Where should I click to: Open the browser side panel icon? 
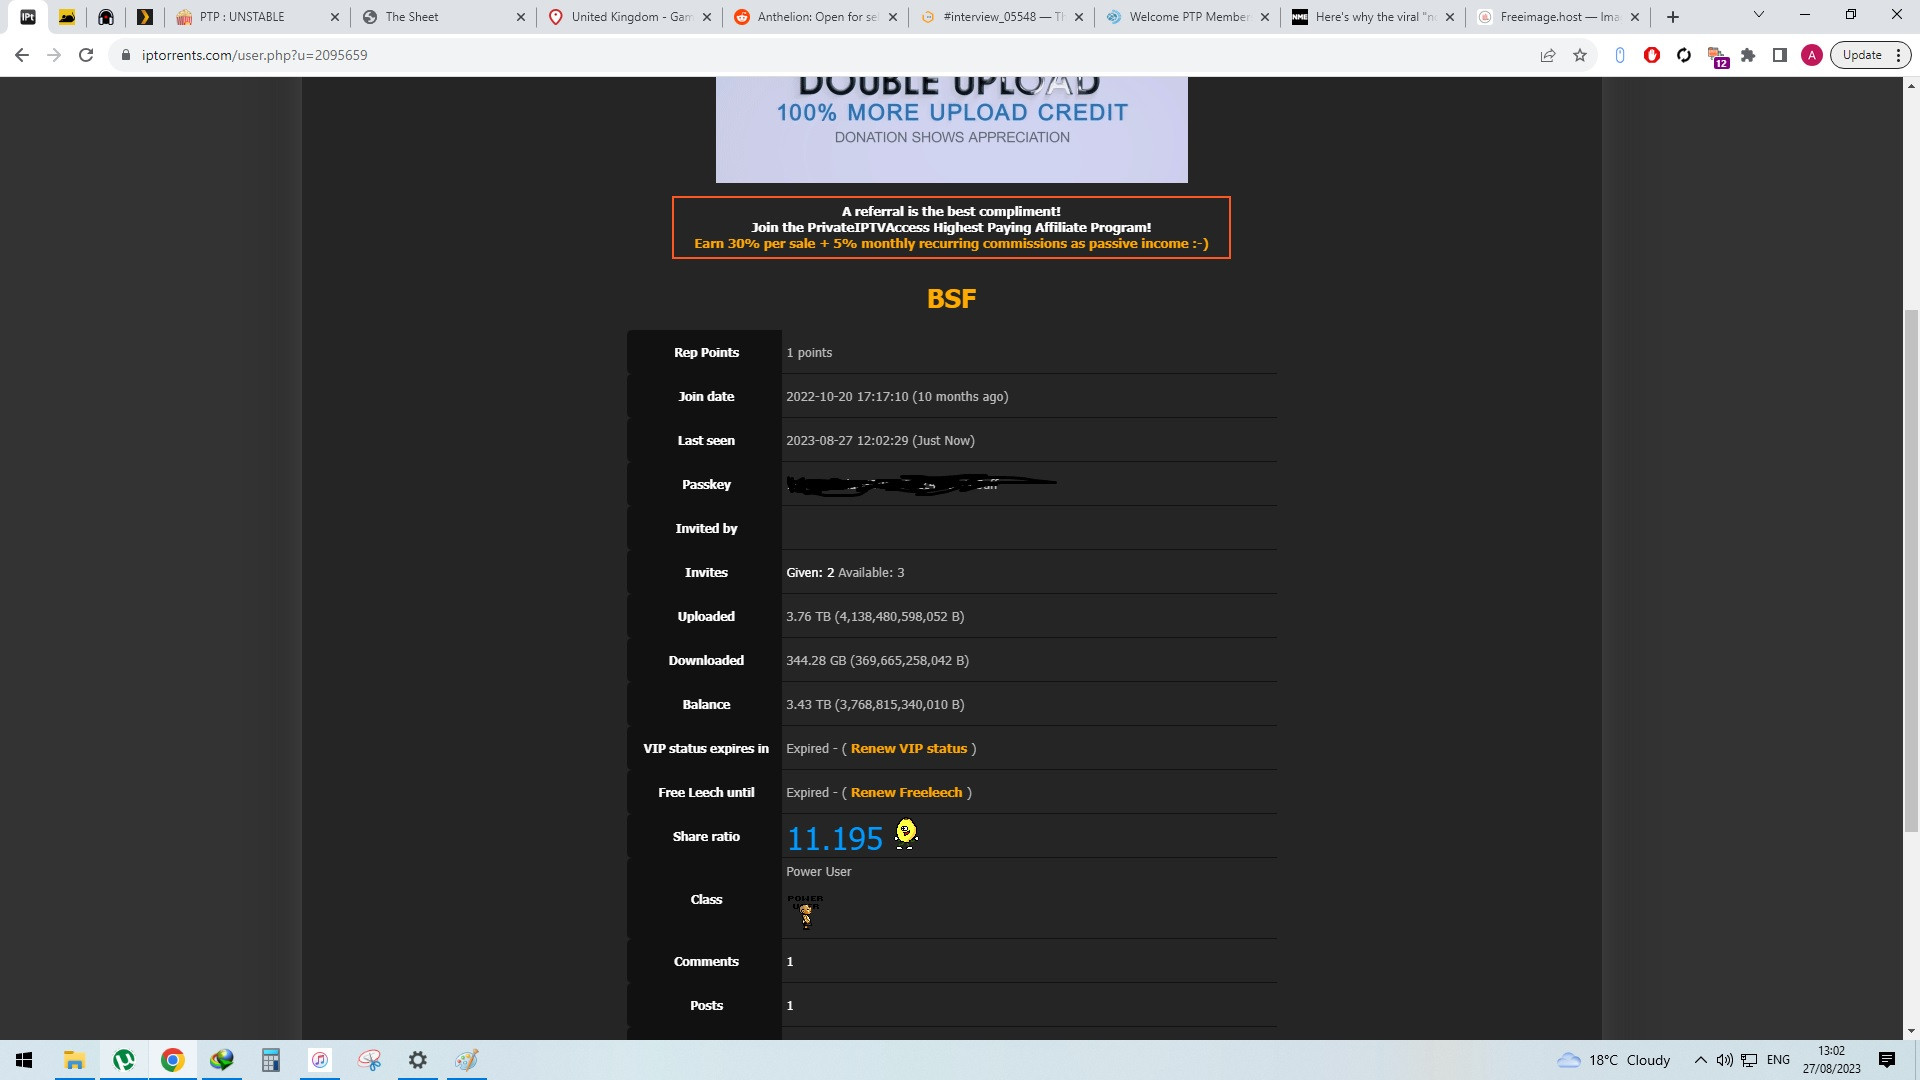(x=1780, y=55)
